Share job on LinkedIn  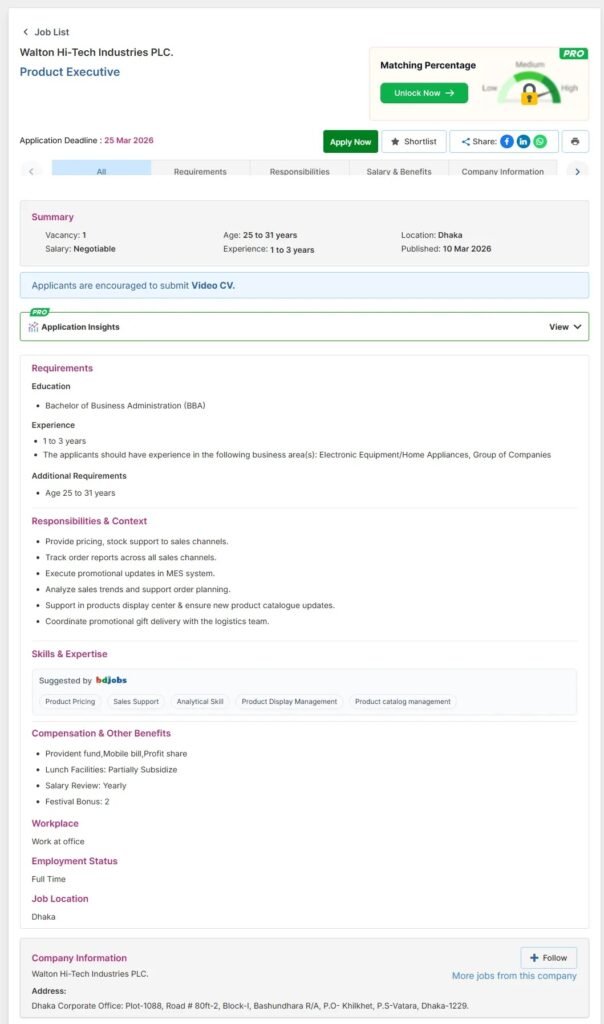point(523,142)
